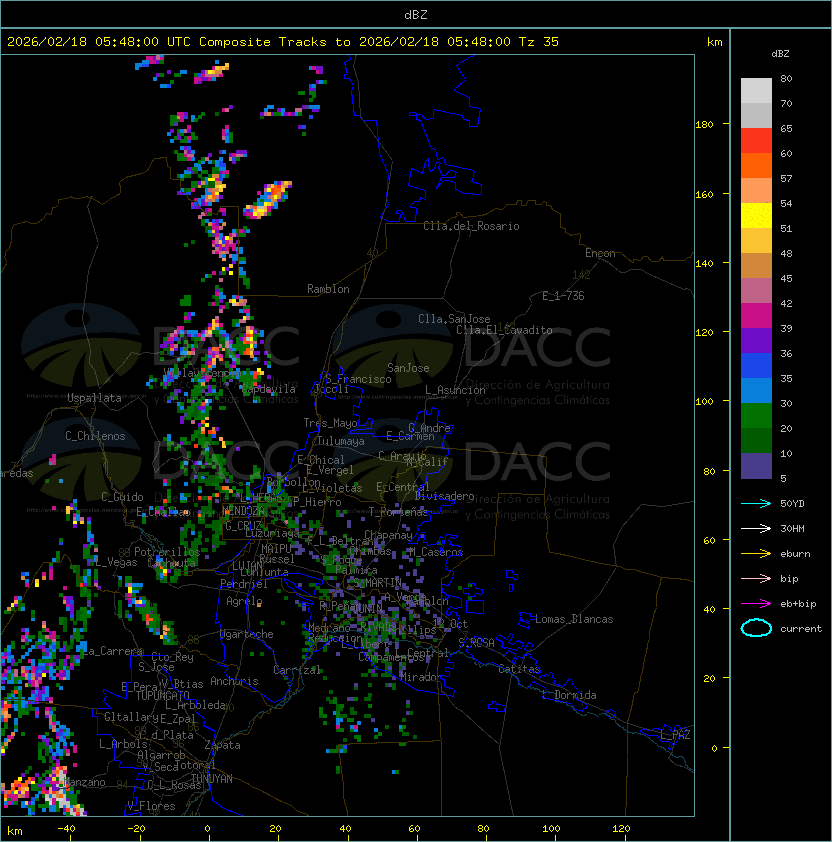
Task: Click the 'current' legend label
Action: coord(801,629)
